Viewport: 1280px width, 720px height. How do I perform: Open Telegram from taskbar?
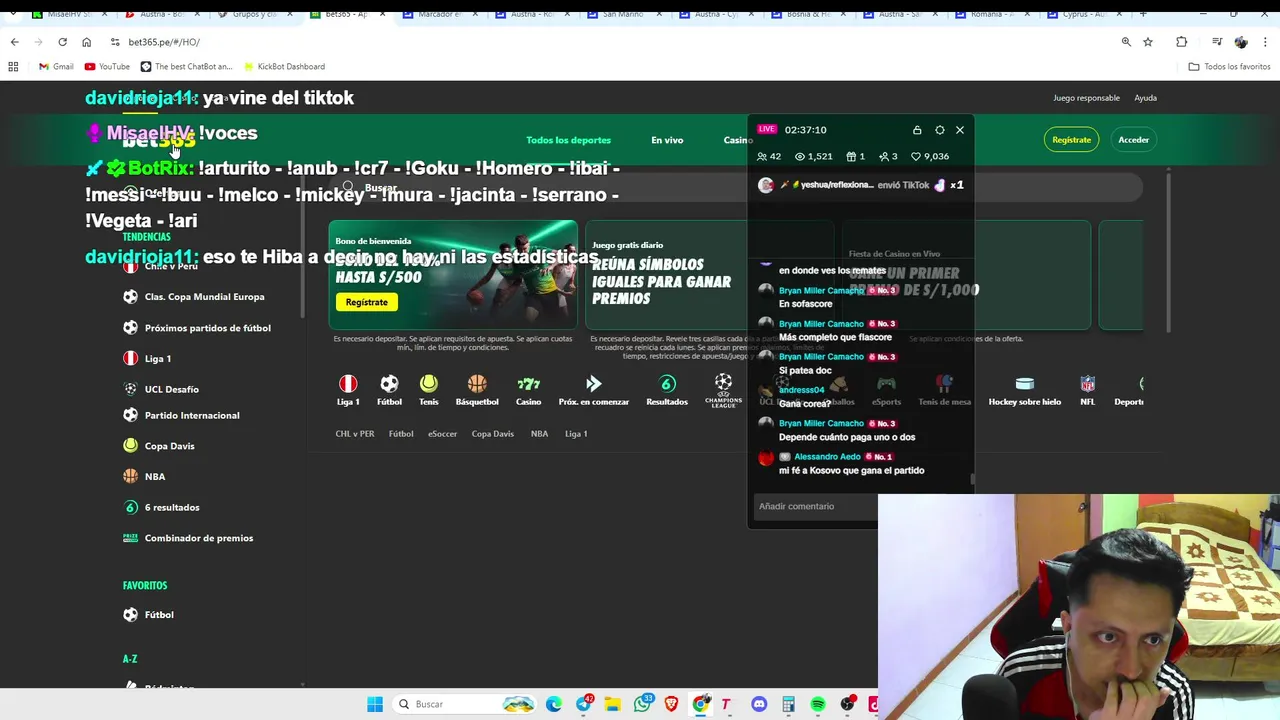click(x=583, y=704)
